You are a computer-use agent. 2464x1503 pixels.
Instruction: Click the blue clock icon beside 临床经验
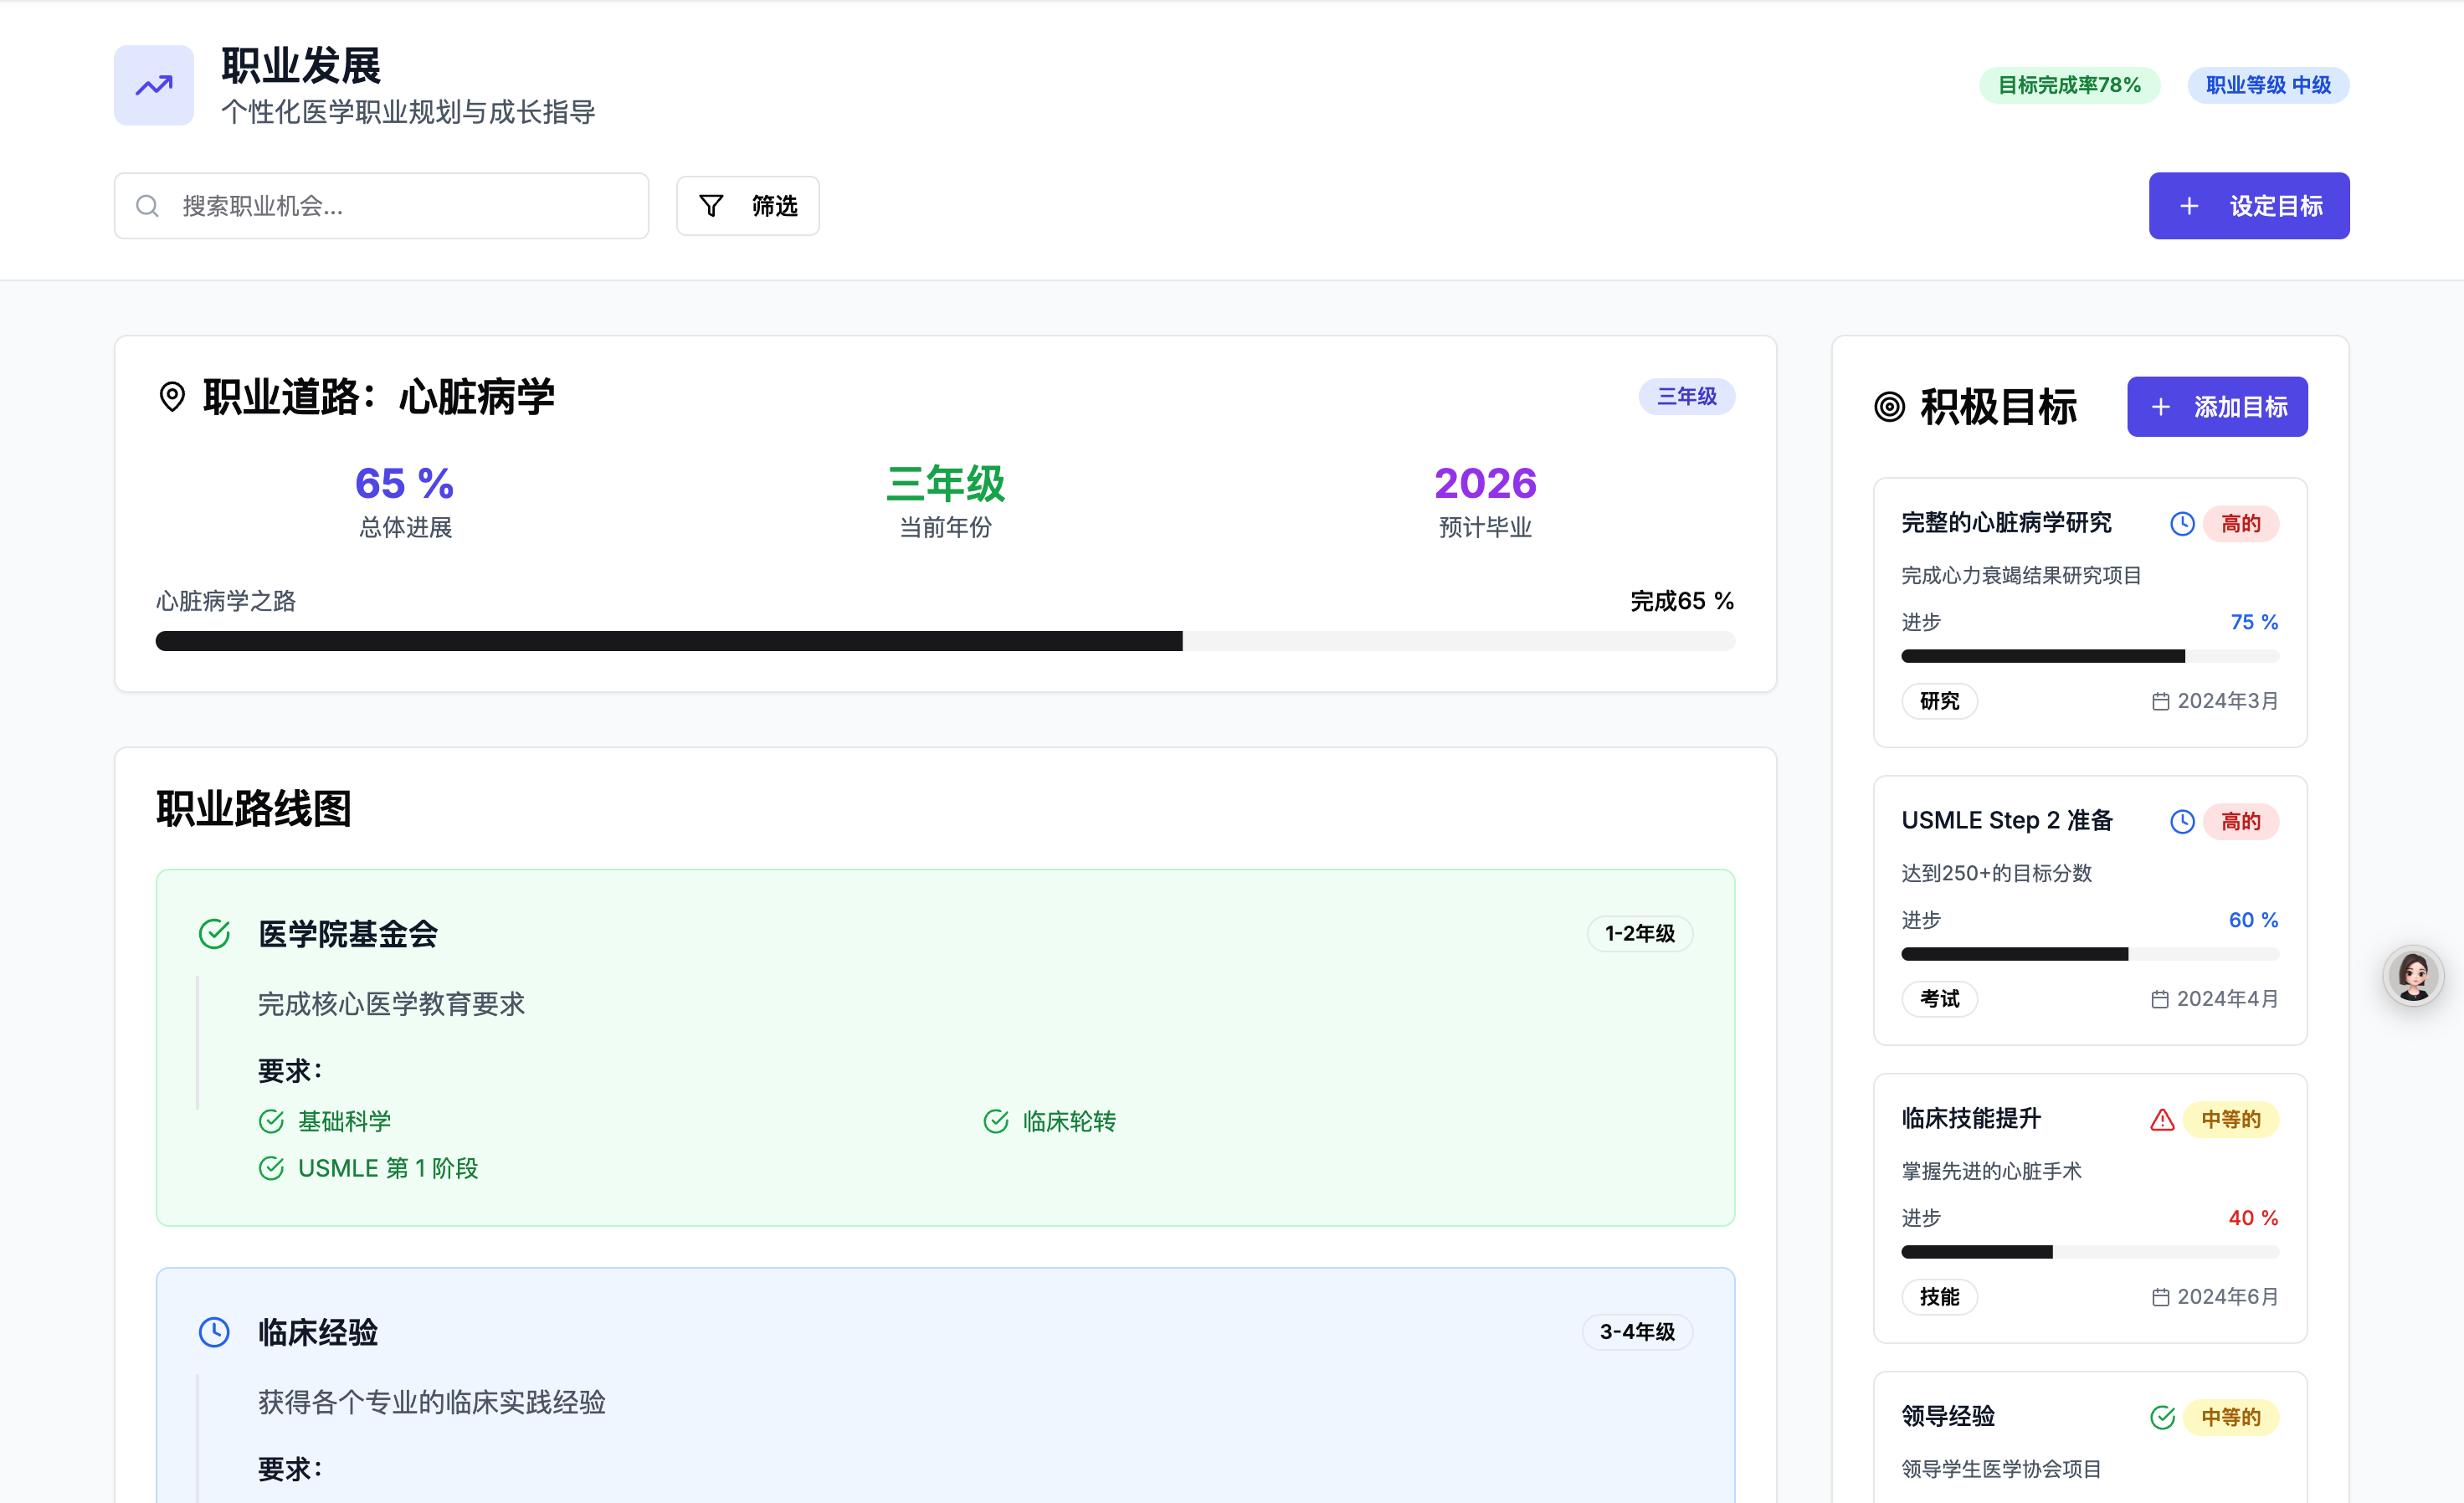pyautogui.click(x=214, y=1332)
